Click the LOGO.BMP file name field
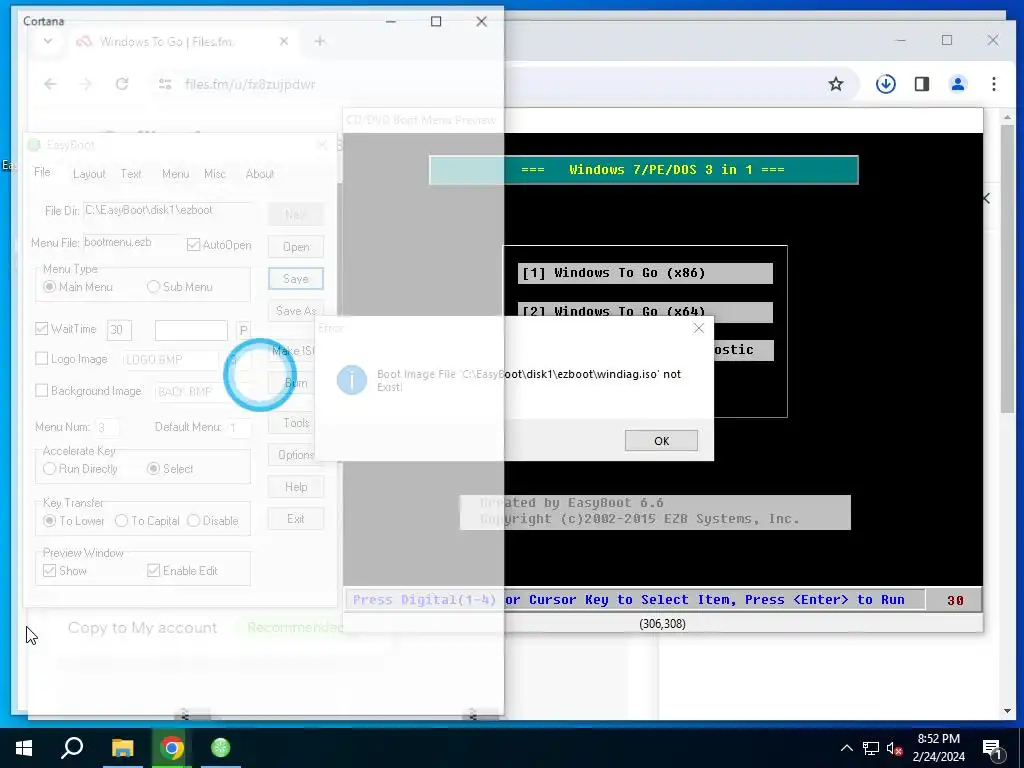The width and height of the screenshot is (1024, 768). coord(171,360)
